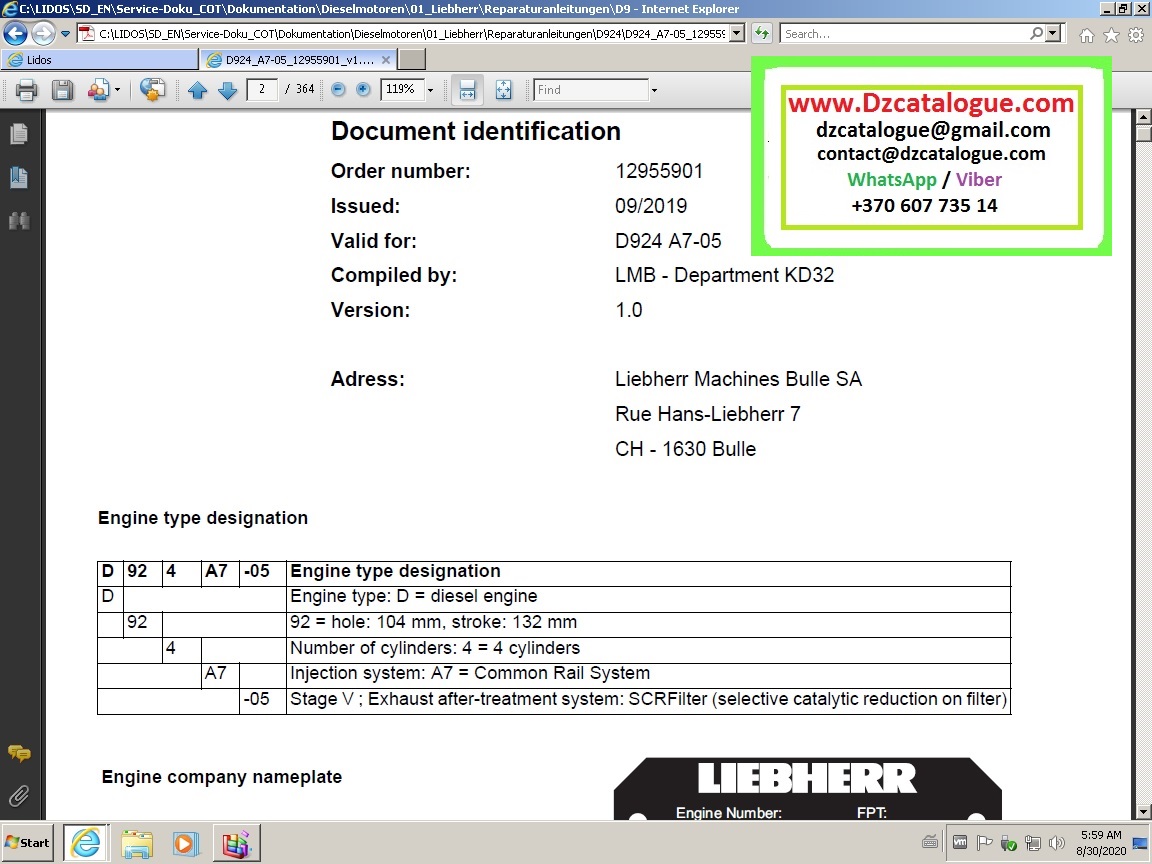Click the browser Back arrow button

[15, 33]
